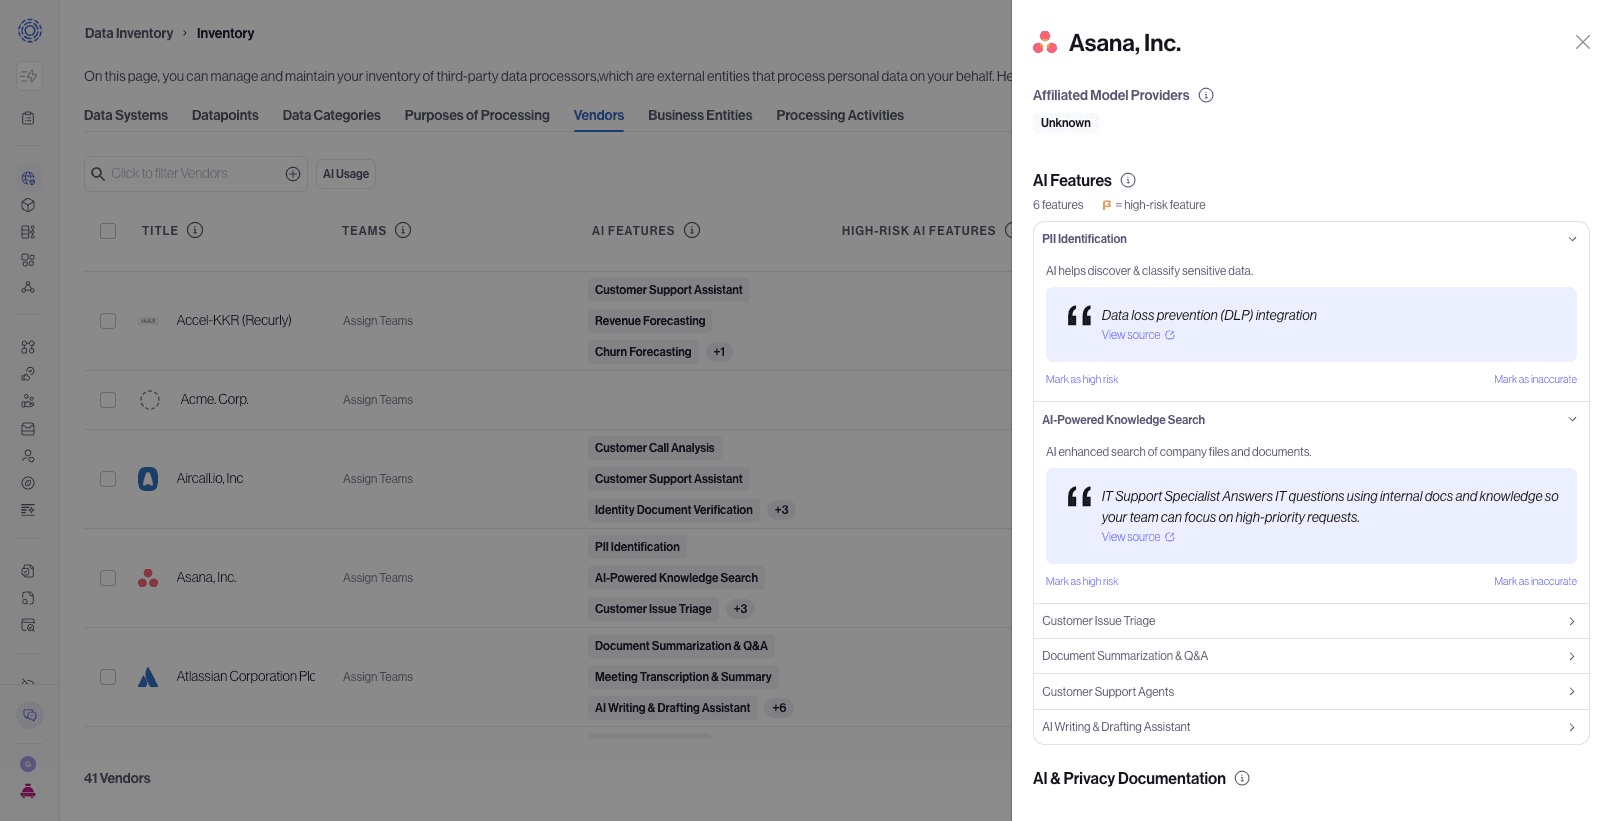Open the lightning quick-actions sidebar icon
The image size is (1611, 821).
click(29, 75)
